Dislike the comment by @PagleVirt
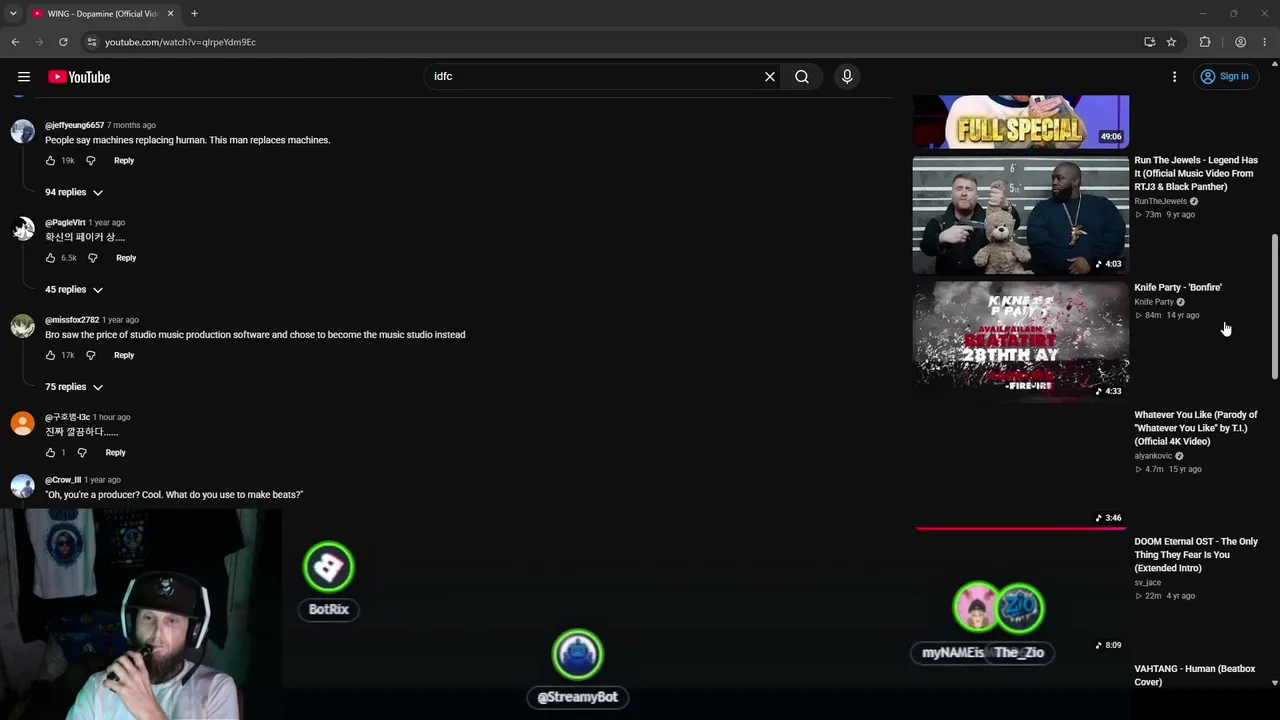Viewport: 1280px width, 720px height. pos(92,258)
